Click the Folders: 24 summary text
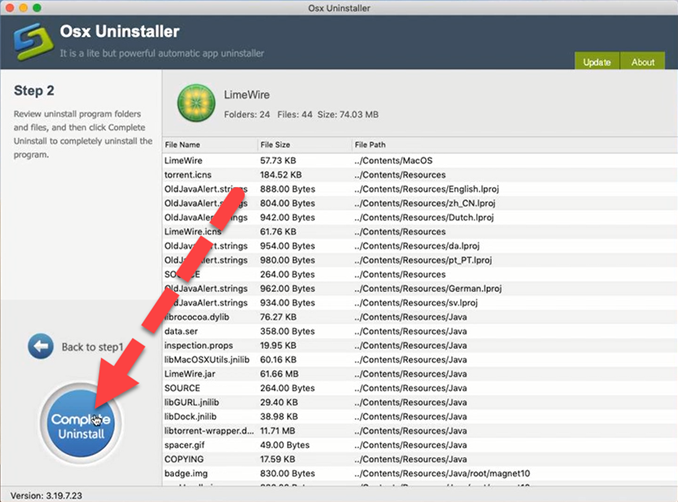 [x=247, y=115]
